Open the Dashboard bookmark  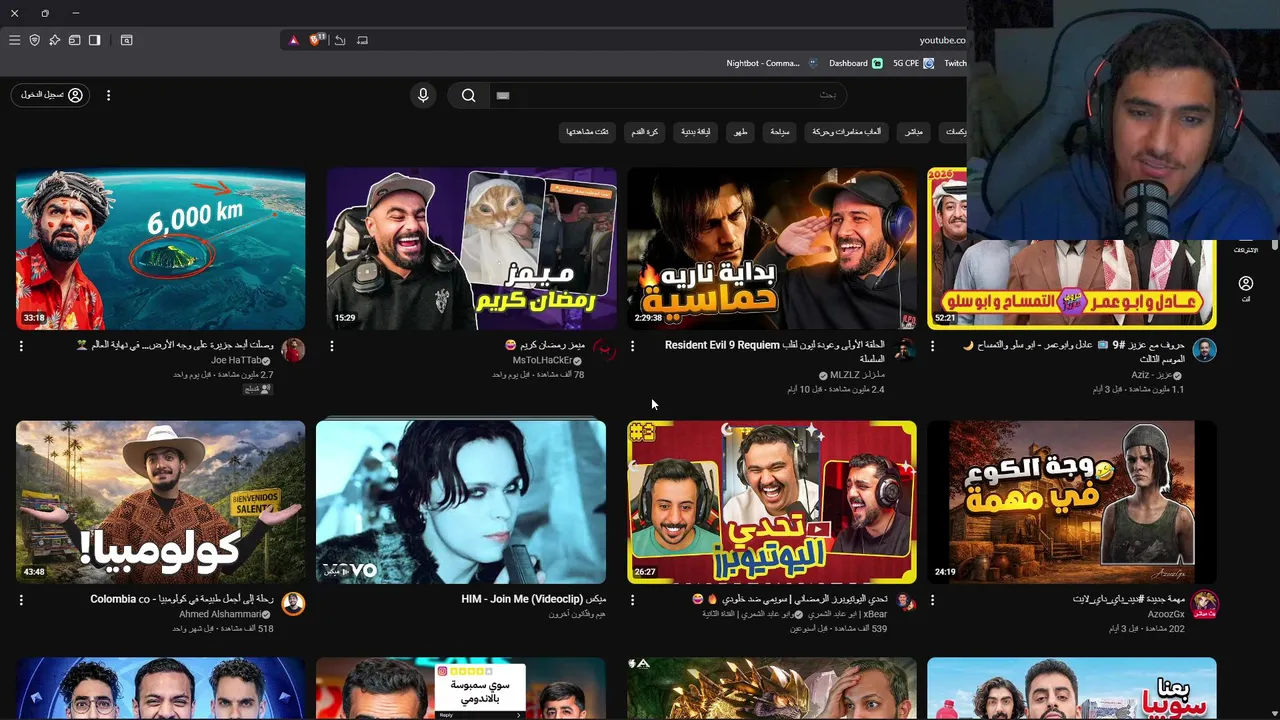click(x=855, y=63)
